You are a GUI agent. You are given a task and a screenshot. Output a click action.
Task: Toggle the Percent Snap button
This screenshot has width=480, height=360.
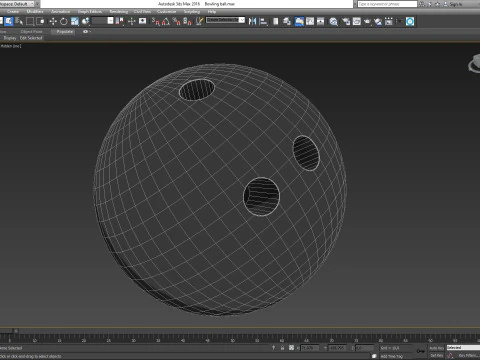click(177, 21)
